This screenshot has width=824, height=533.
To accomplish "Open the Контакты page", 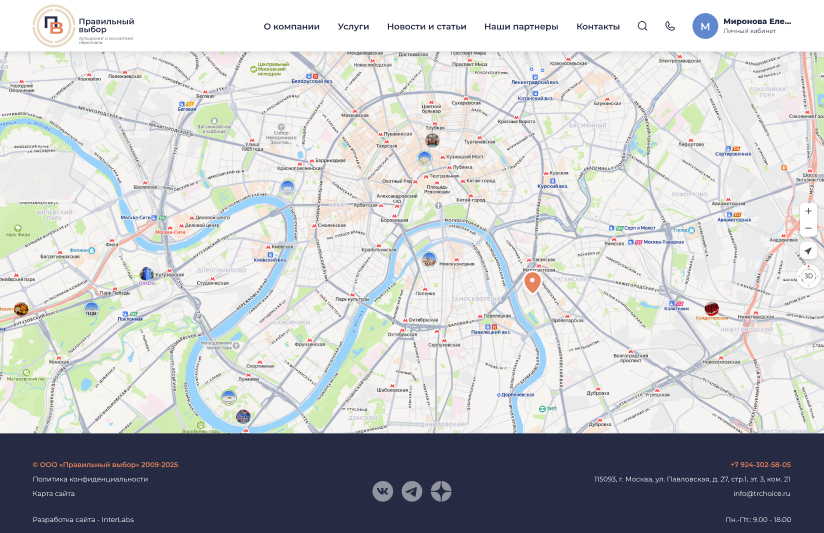I will [598, 26].
